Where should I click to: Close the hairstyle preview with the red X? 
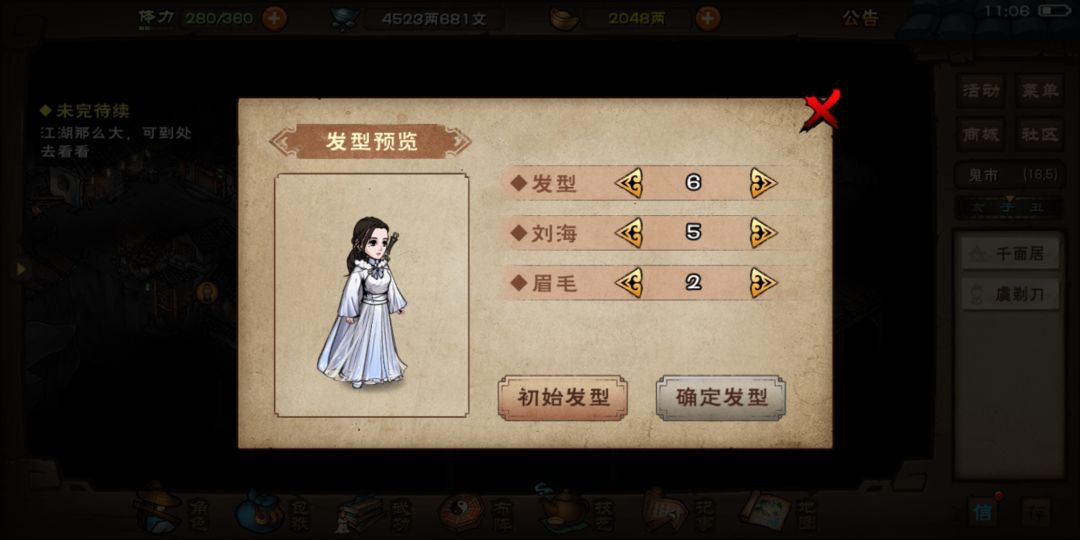tap(820, 110)
